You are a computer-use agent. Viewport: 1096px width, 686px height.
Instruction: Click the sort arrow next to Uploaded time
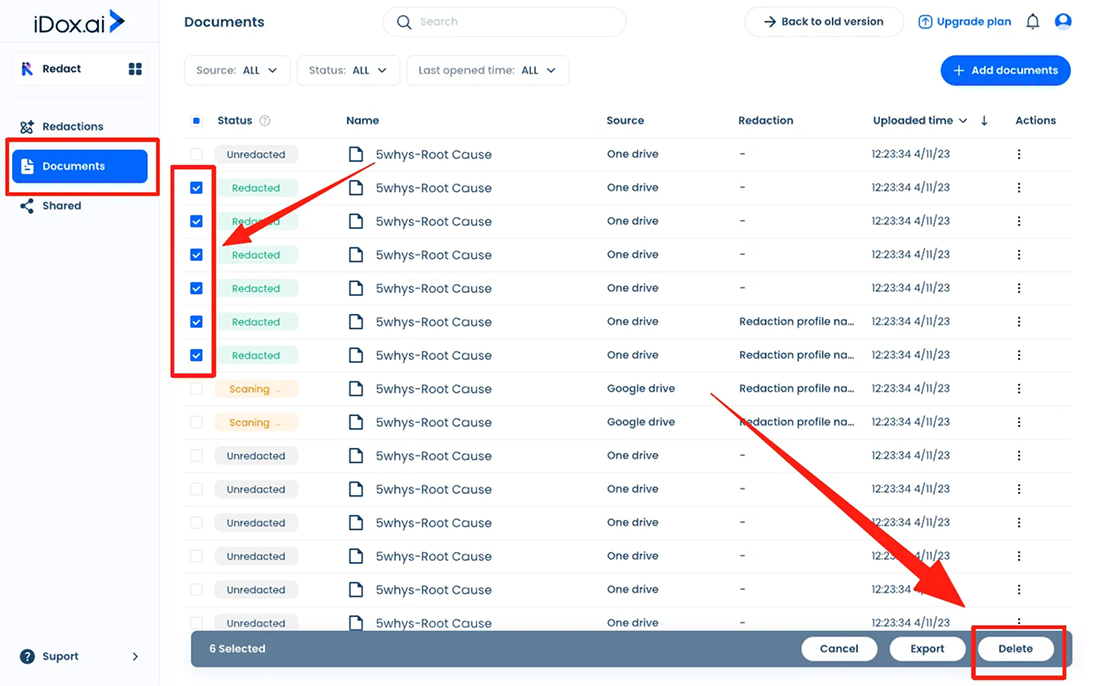coord(984,121)
